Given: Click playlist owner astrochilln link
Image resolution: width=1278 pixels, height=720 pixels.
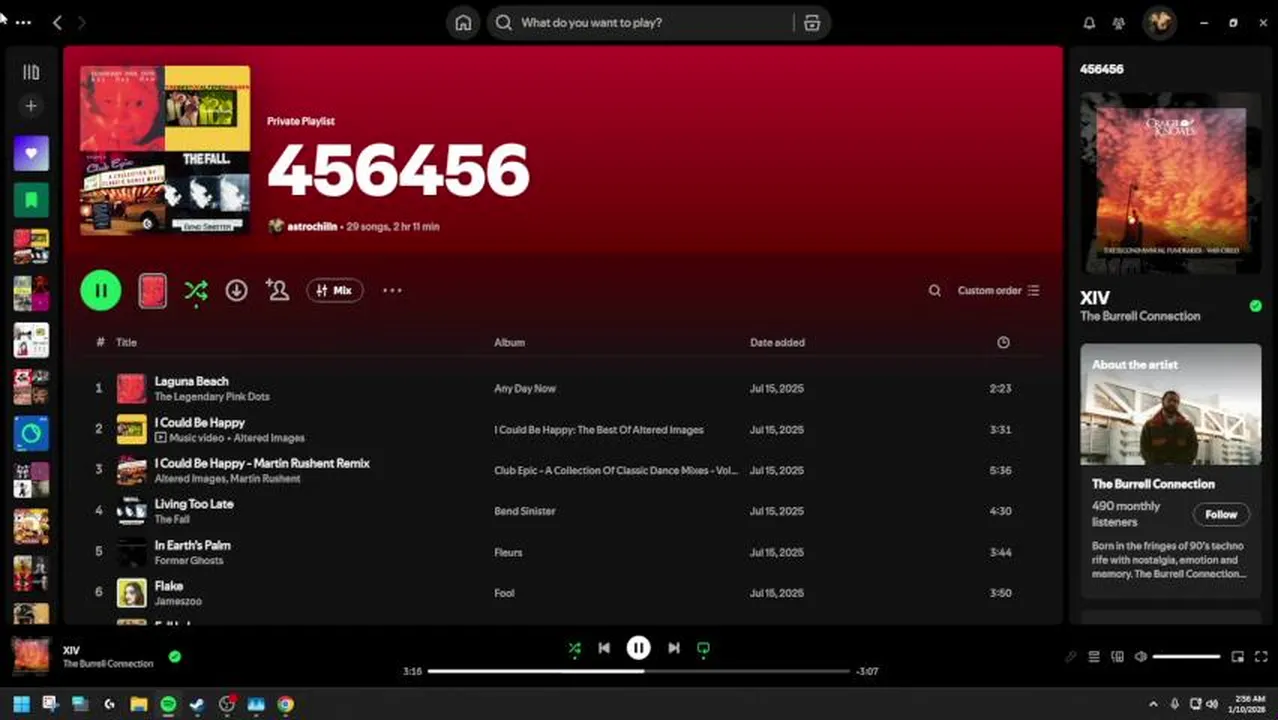Looking at the screenshot, I should (312, 227).
